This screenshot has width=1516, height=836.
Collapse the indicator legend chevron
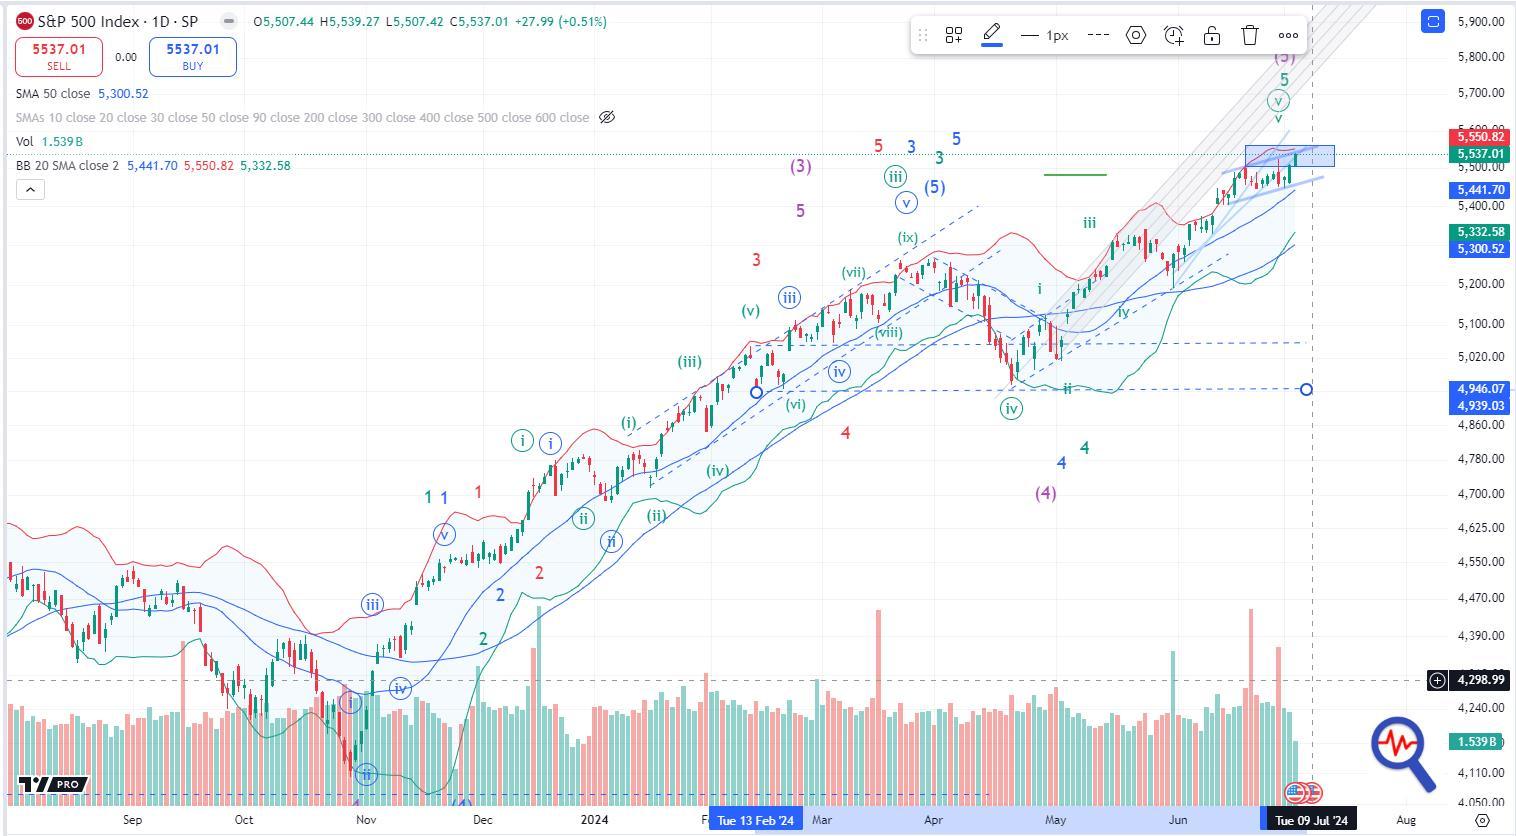coord(30,189)
